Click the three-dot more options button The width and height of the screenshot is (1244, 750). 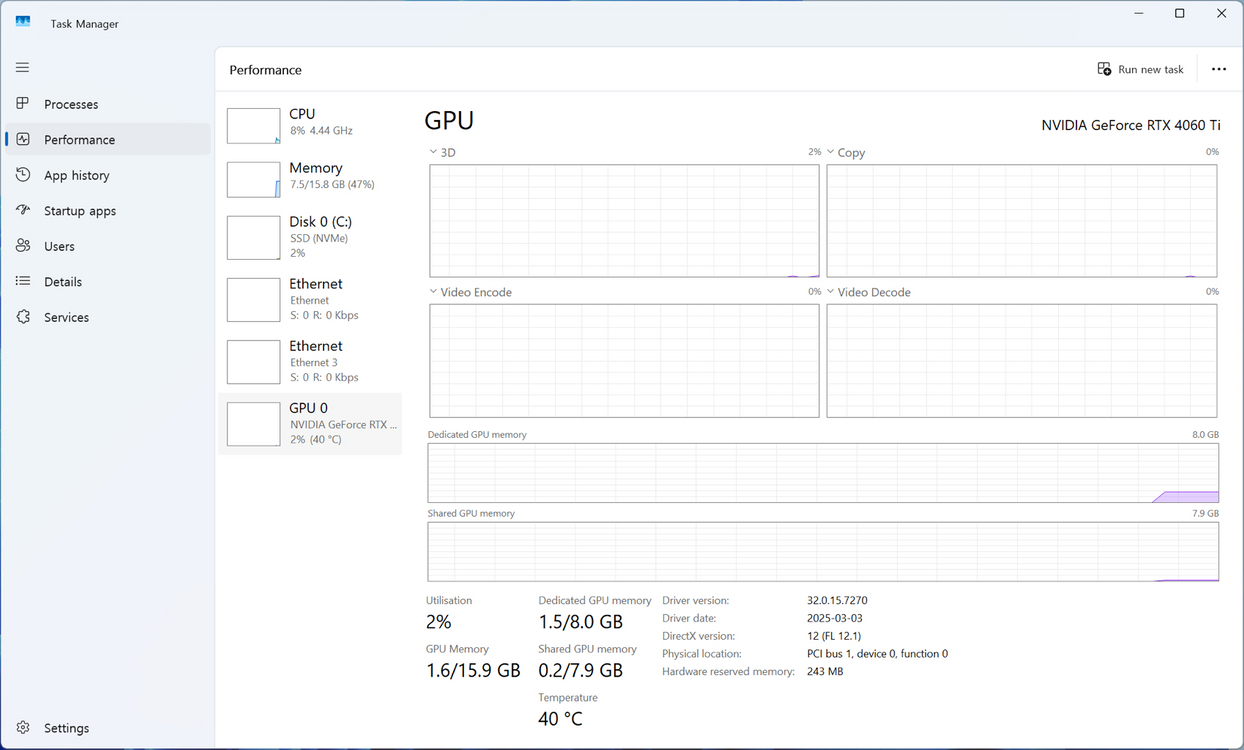click(x=1218, y=70)
